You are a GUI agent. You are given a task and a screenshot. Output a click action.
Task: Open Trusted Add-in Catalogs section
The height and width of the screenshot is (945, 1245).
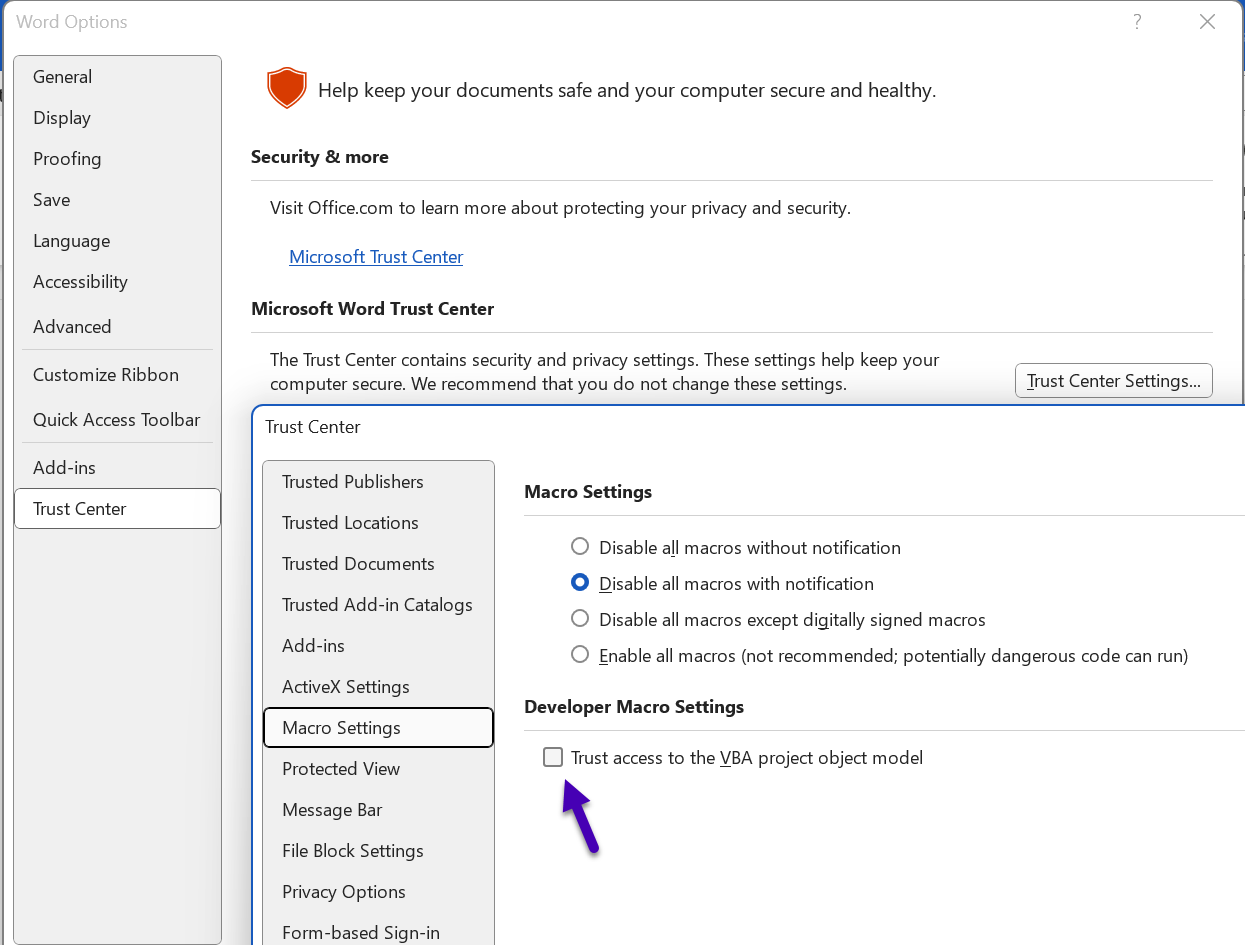[x=379, y=605]
